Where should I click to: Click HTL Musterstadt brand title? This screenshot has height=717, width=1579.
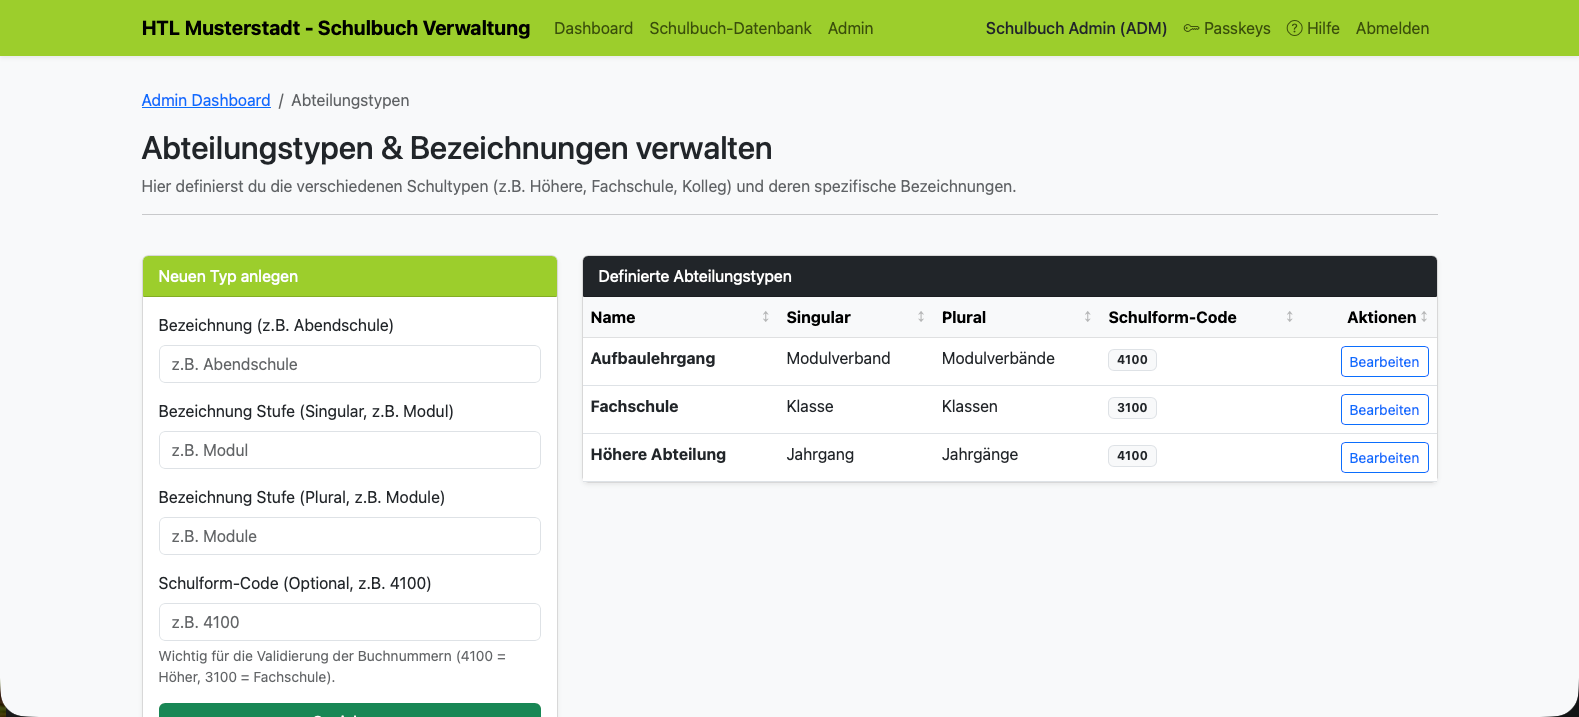coord(336,28)
